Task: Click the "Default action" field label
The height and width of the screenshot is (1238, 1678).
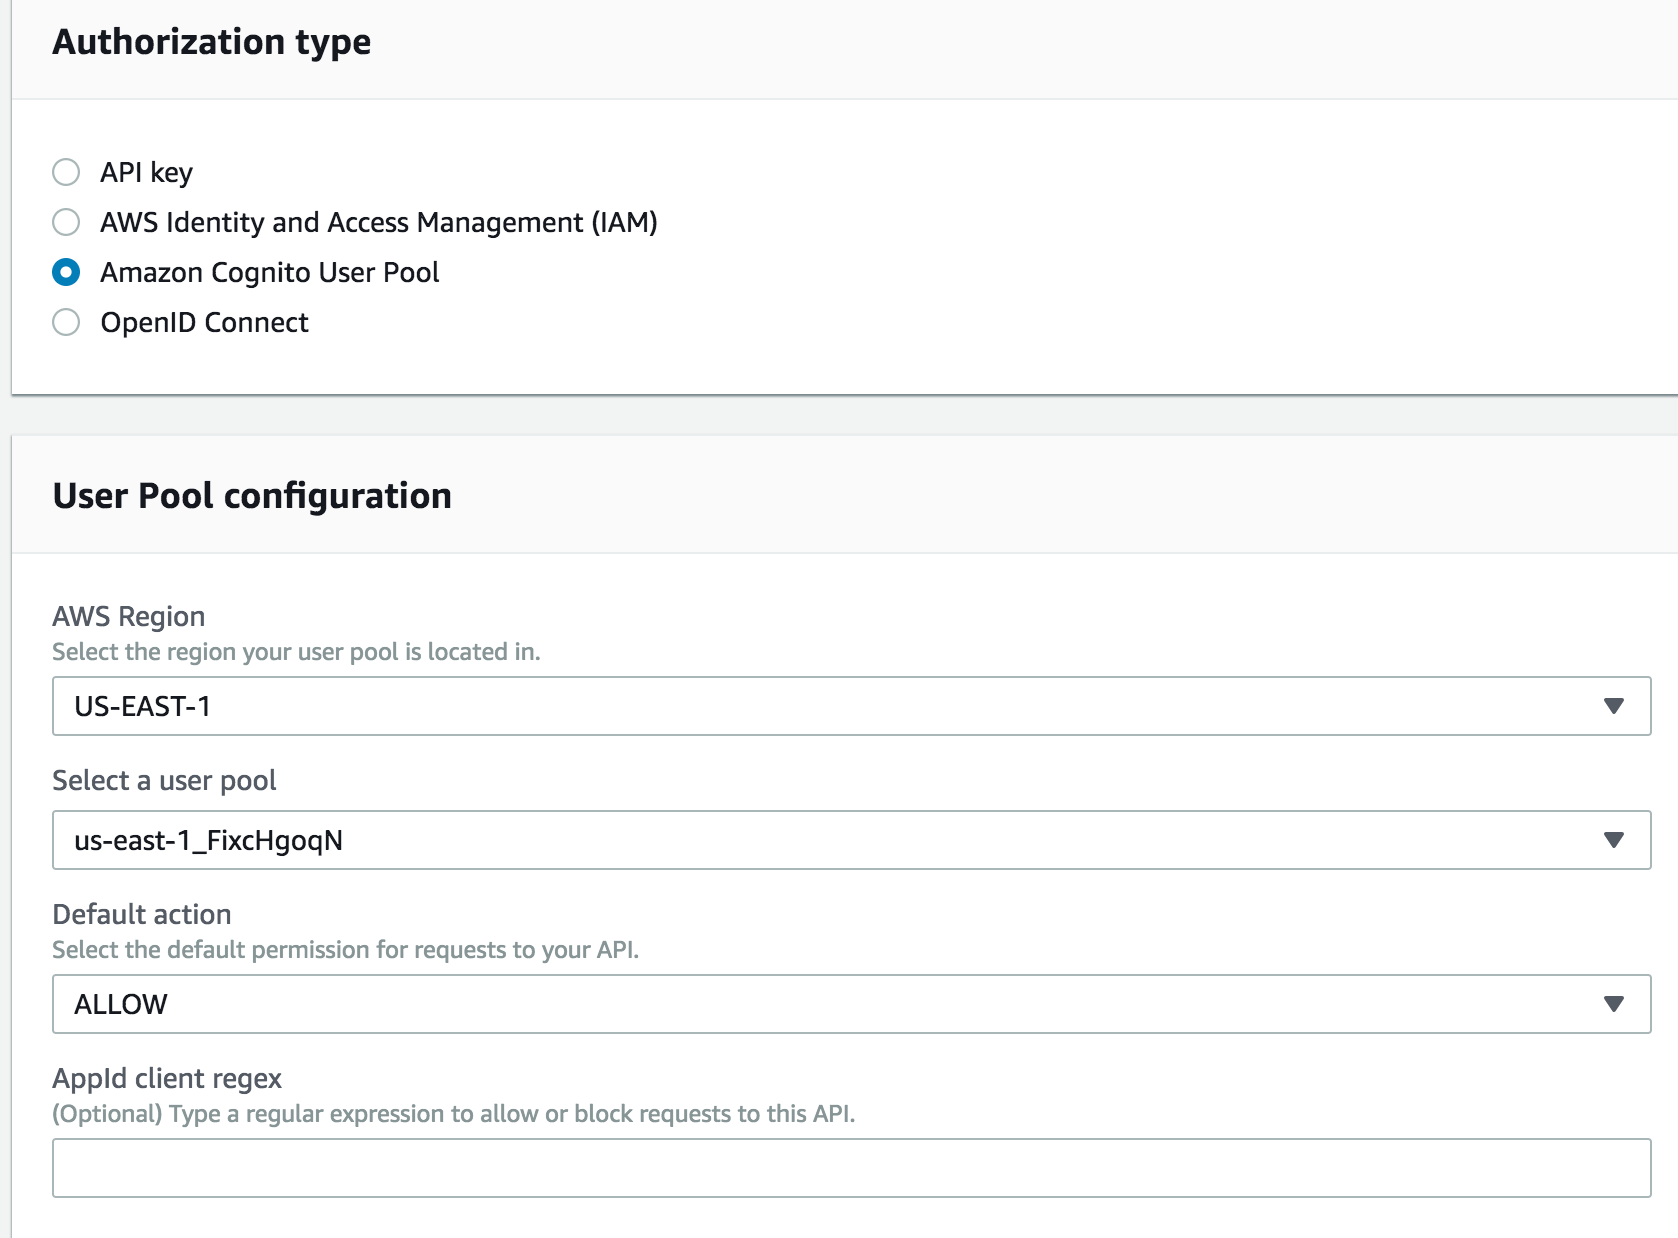Action: (x=141, y=914)
